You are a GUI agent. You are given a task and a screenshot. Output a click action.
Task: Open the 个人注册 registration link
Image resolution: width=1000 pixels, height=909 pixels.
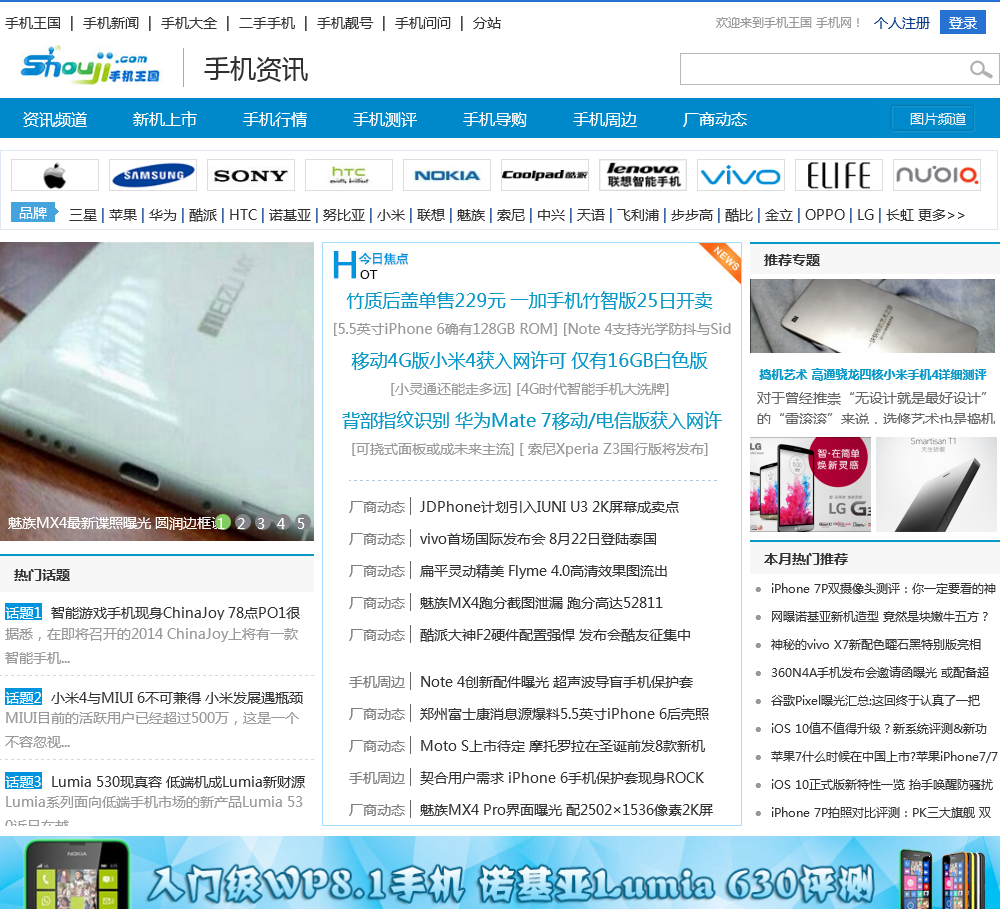click(902, 23)
